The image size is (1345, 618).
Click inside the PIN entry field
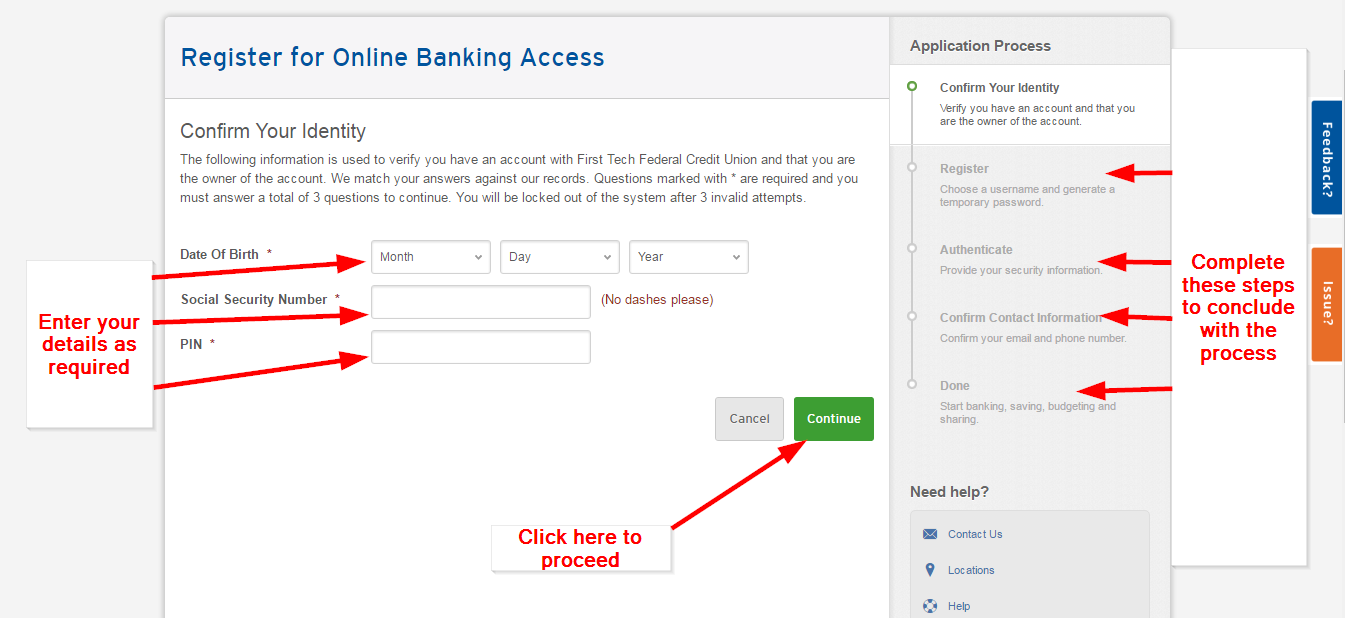pyautogui.click(x=480, y=347)
